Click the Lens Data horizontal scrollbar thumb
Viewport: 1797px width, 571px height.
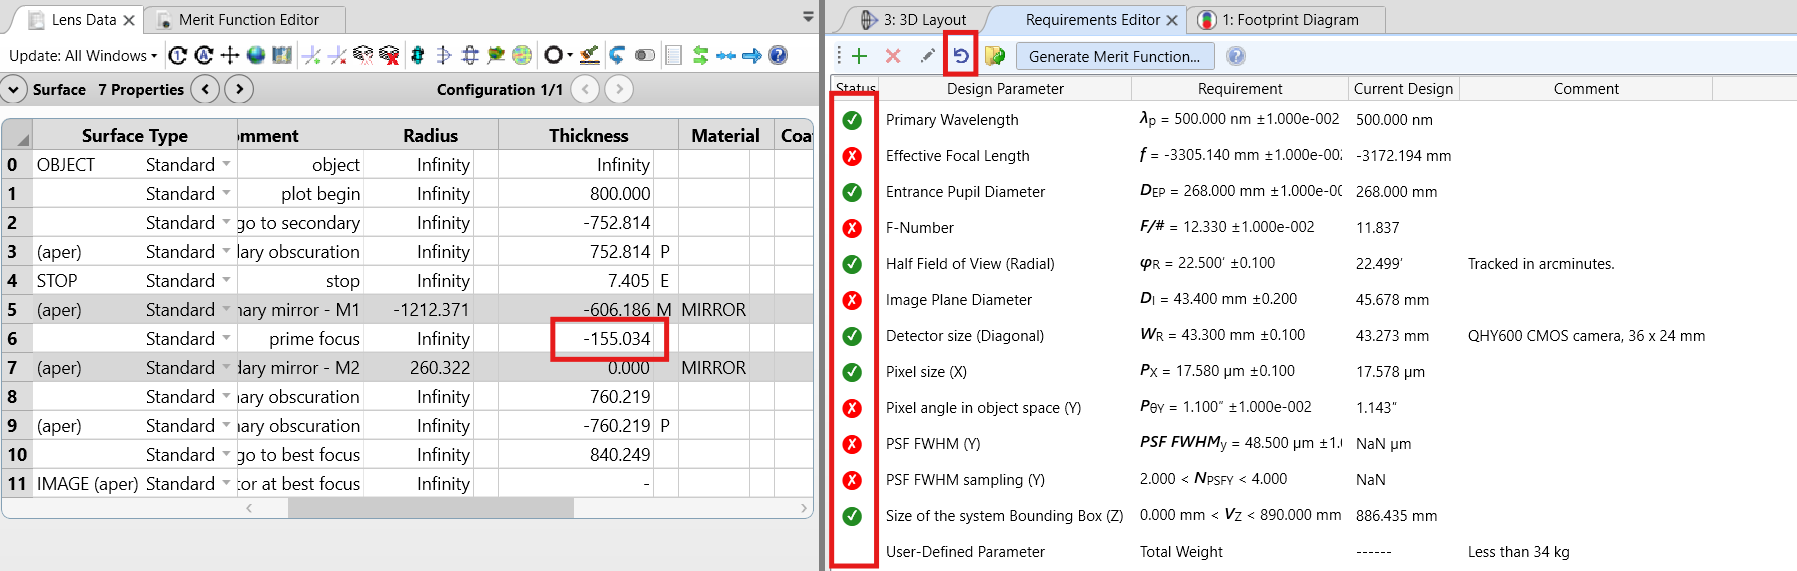click(x=430, y=508)
